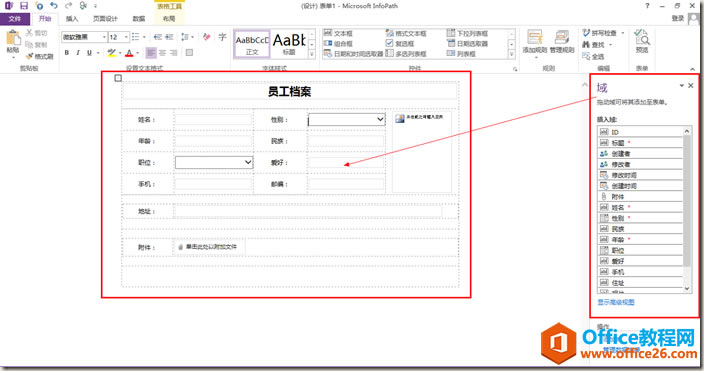
Task: Clear formatting with the eraser icon
Action: [207, 37]
